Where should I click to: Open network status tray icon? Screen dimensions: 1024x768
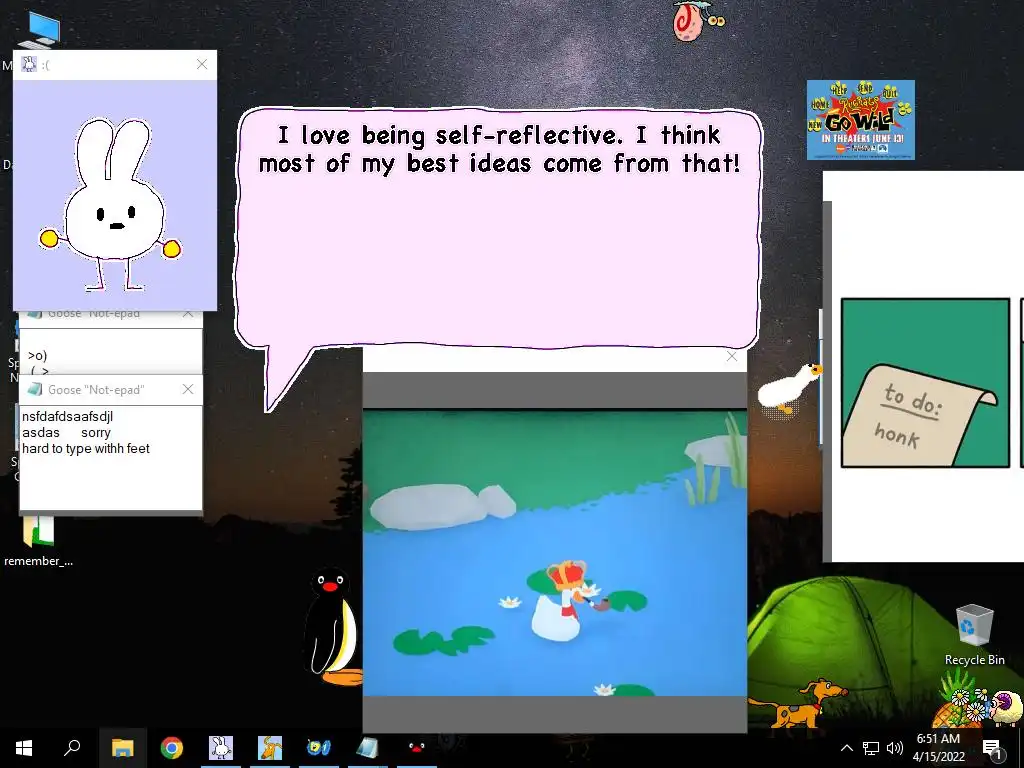coord(871,748)
